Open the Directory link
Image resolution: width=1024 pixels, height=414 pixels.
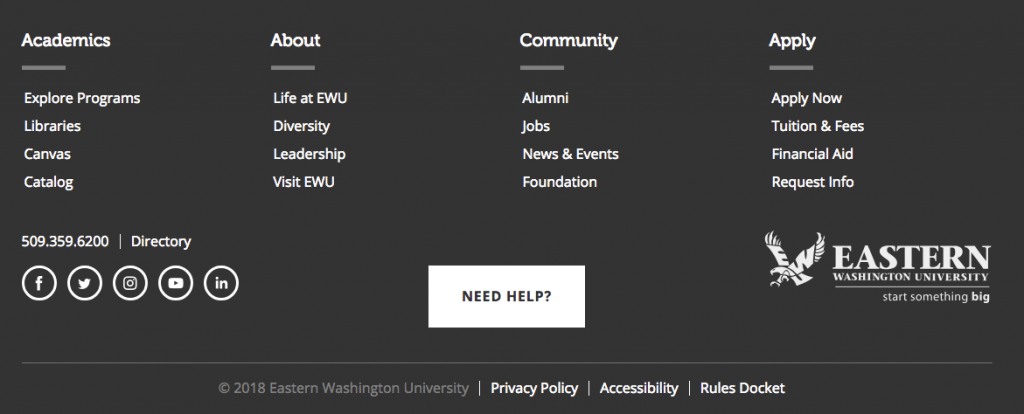[x=161, y=241]
